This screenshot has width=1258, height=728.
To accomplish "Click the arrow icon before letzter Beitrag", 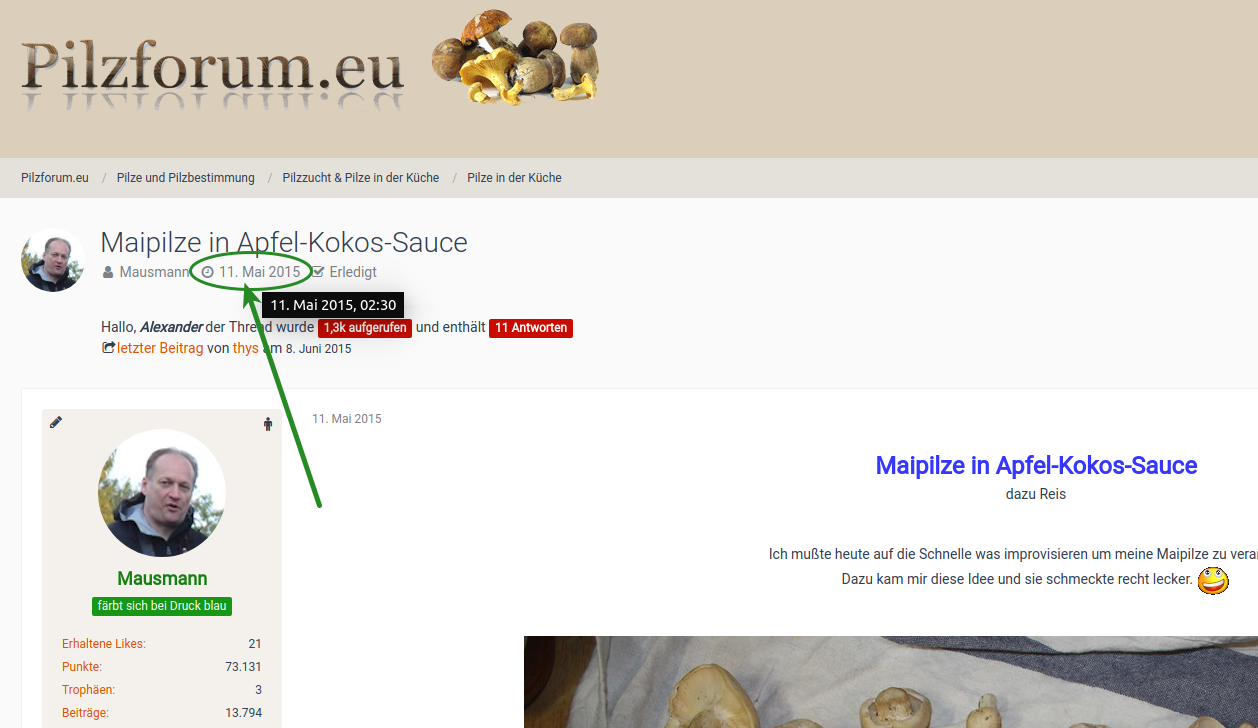I will coord(108,348).
